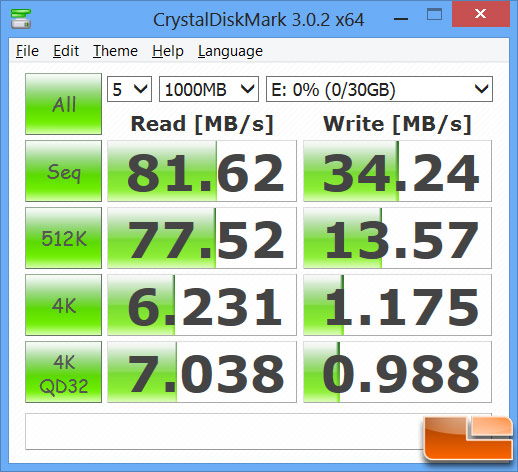The height and width of the screenshot is (472, 518).
Task: Expand the drive selector E: 0% (0/30GB)
Action: [379, 89]
